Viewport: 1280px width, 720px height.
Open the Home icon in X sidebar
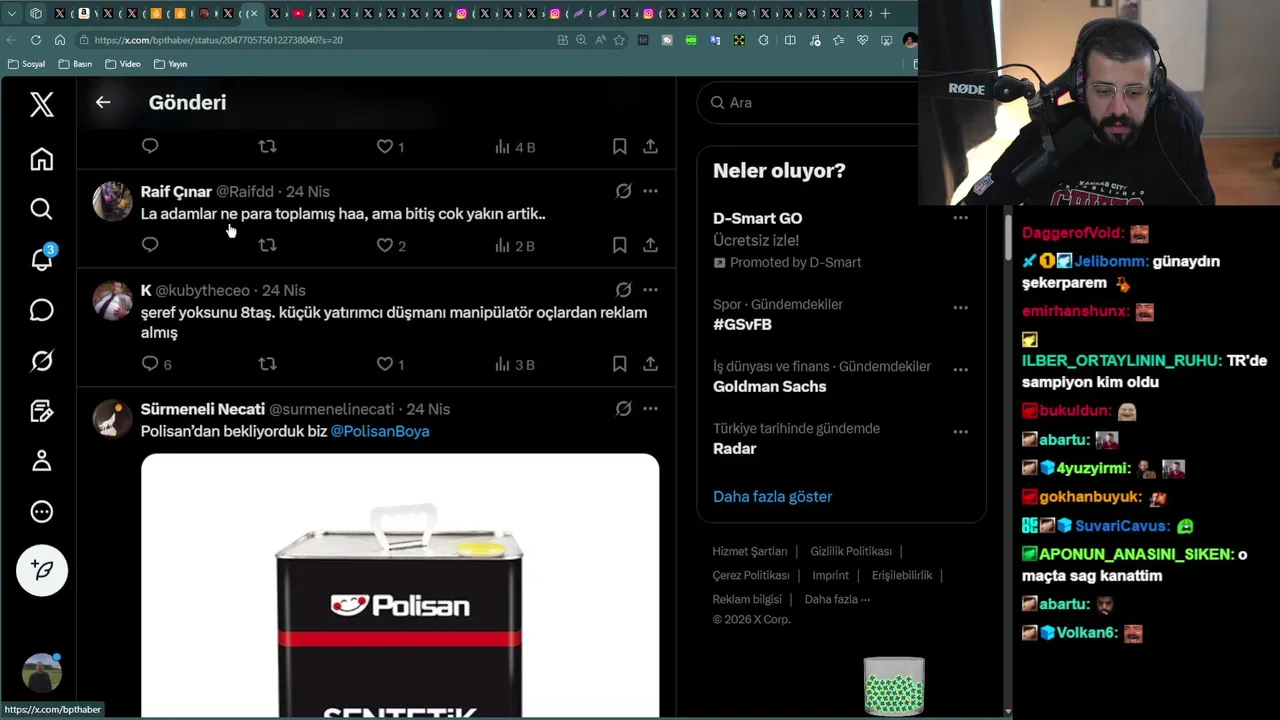pos(41,159)
